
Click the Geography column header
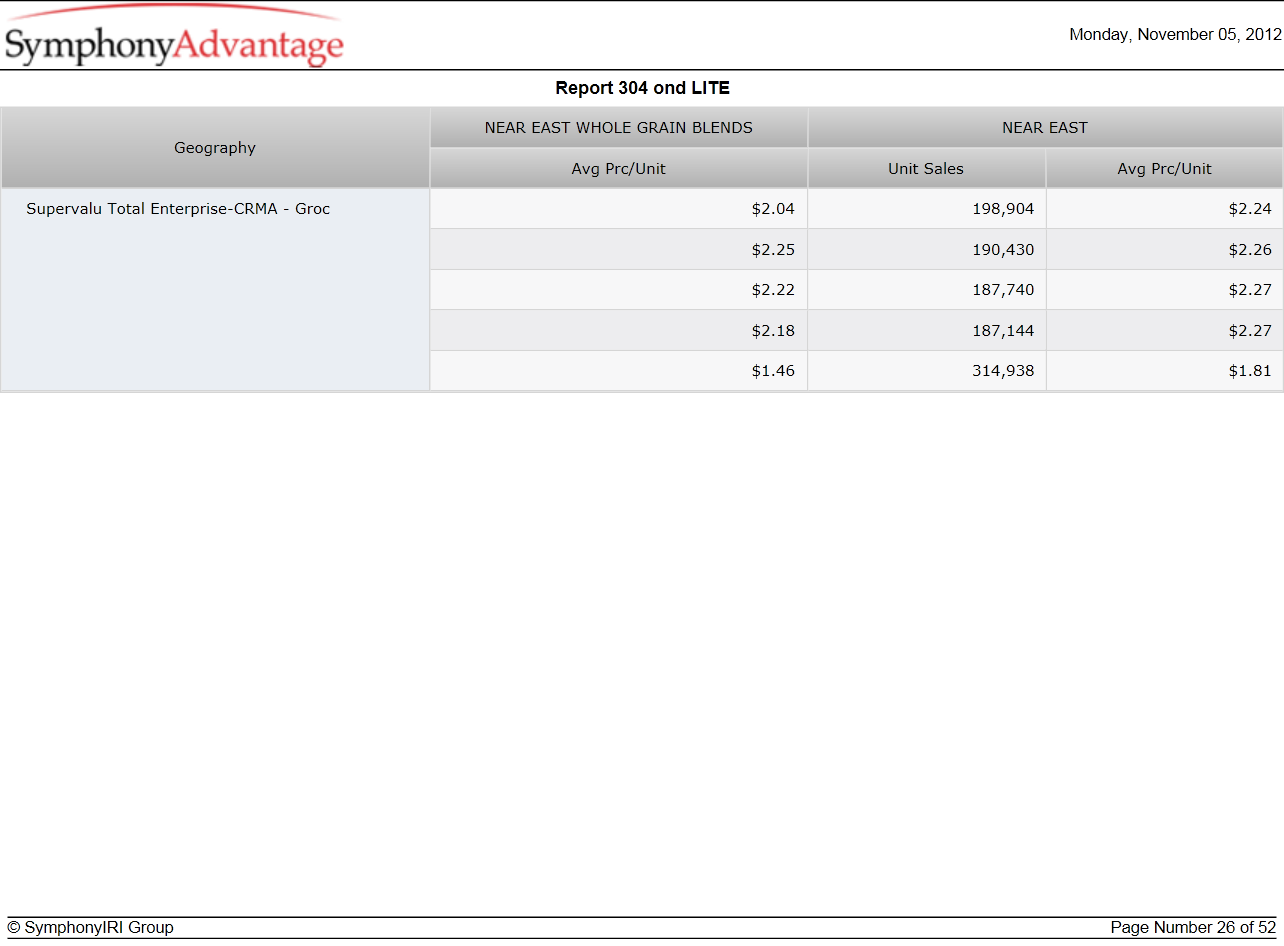coord(215,148)
